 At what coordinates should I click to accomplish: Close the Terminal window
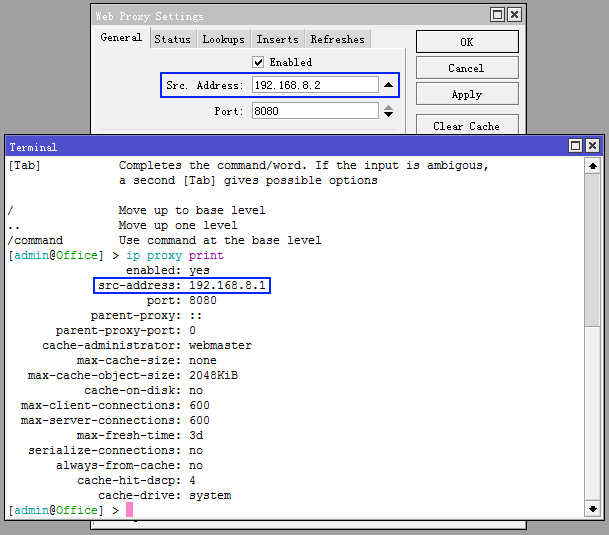592,146
